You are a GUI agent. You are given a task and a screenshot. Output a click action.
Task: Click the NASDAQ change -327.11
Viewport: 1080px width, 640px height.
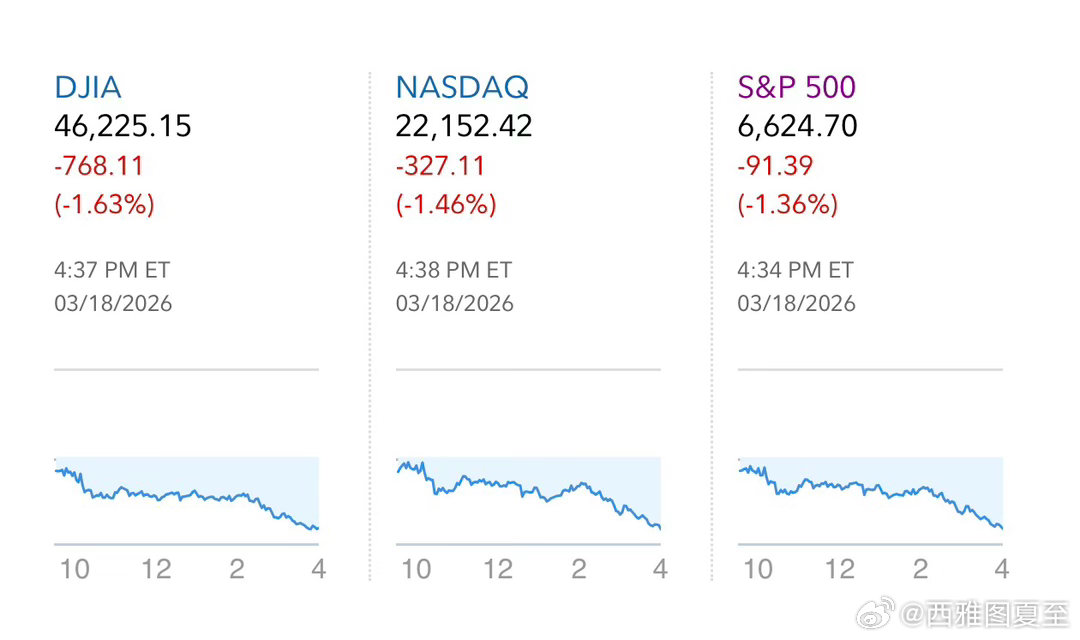(441, 165)
